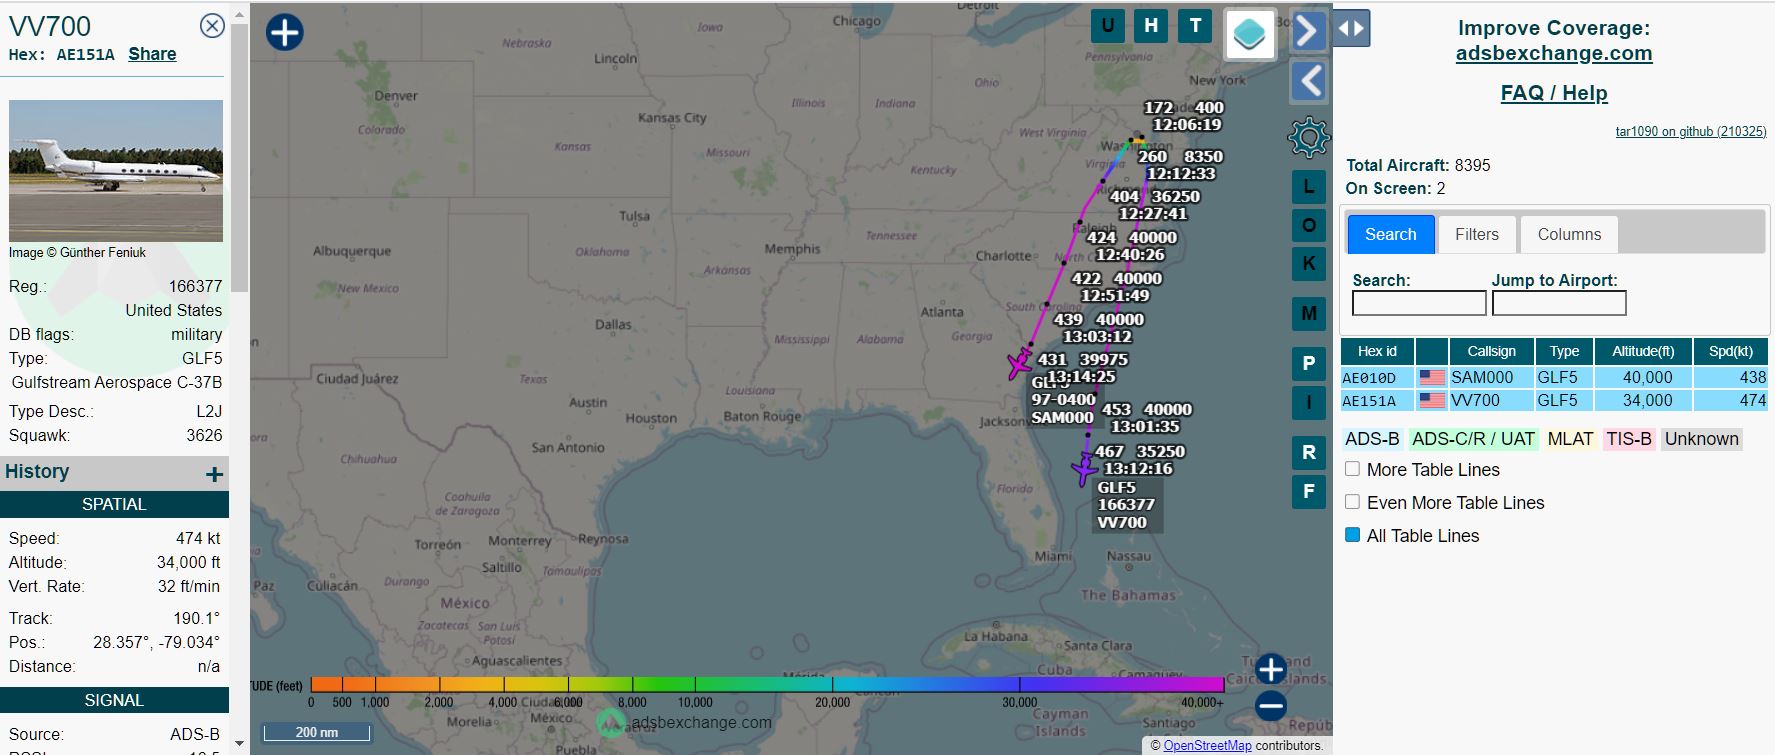Uncheck All Table Lines checkbox
The image size is (1775, 755).
point(1352,535)
